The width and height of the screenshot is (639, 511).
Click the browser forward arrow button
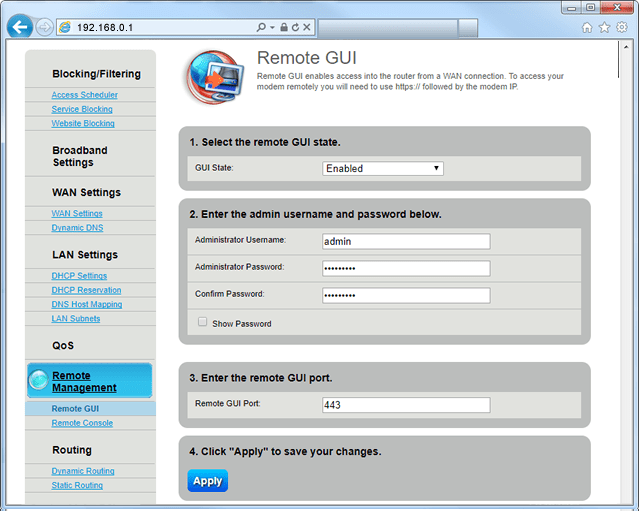44,27
